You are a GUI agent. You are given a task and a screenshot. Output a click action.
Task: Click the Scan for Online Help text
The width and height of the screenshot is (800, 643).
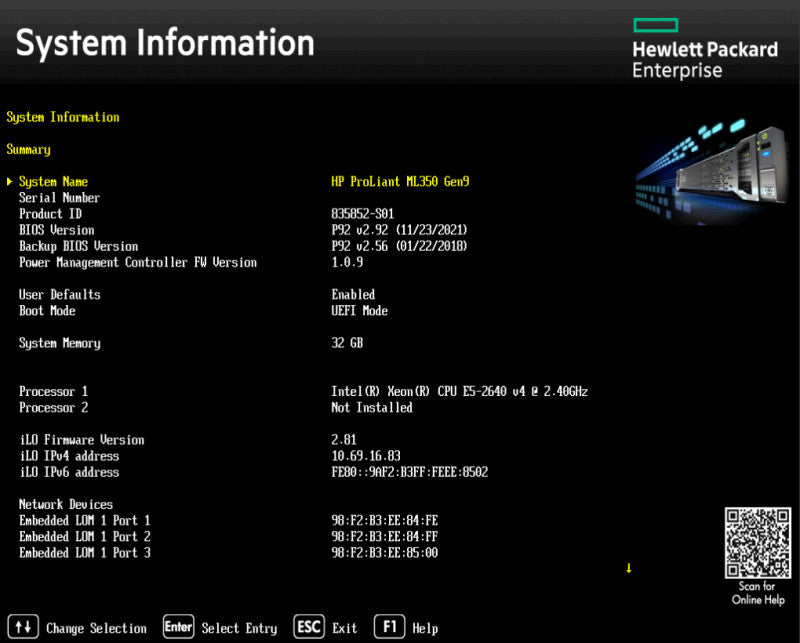click(758, 593)
